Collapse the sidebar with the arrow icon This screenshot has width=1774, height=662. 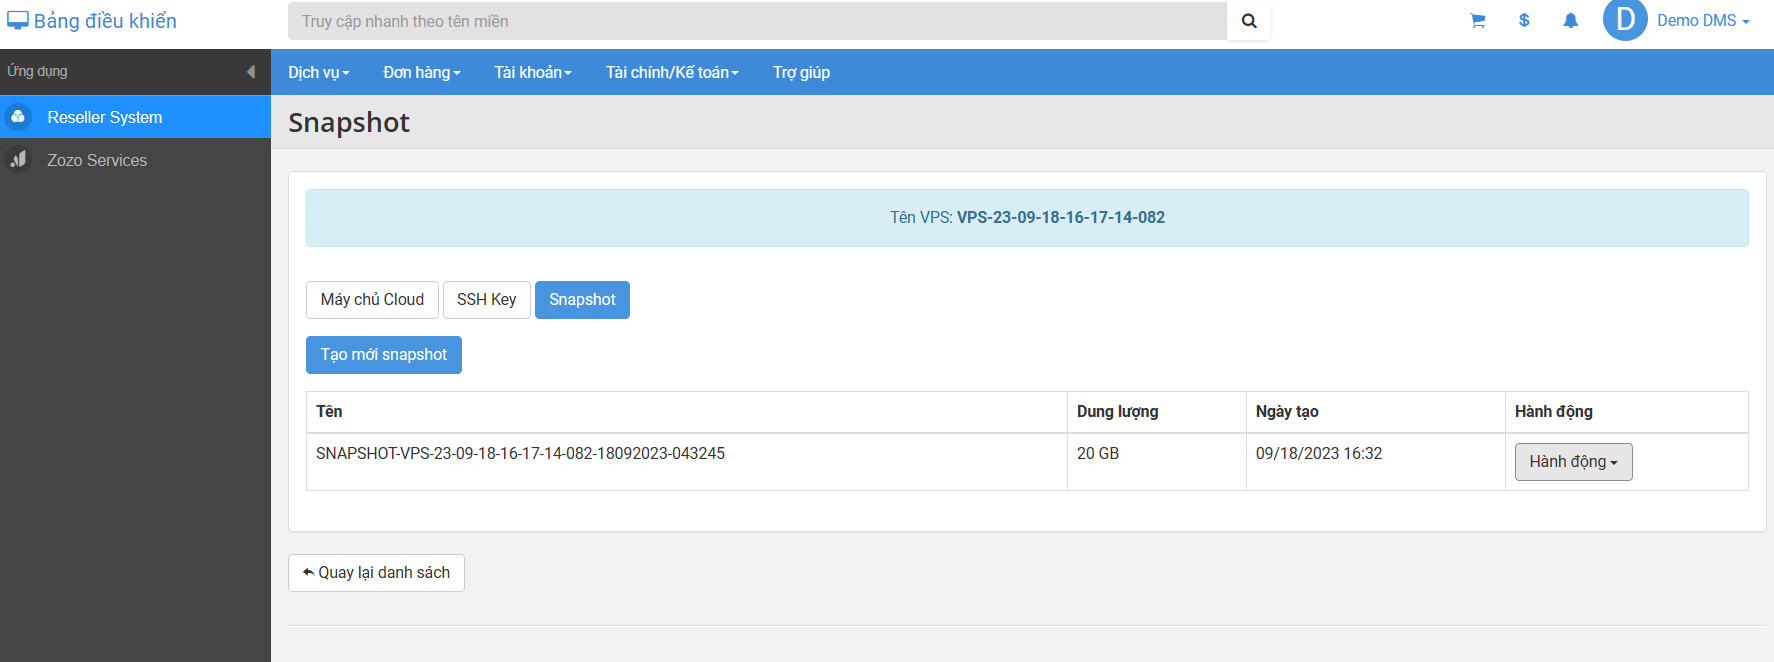click(251, 72)
